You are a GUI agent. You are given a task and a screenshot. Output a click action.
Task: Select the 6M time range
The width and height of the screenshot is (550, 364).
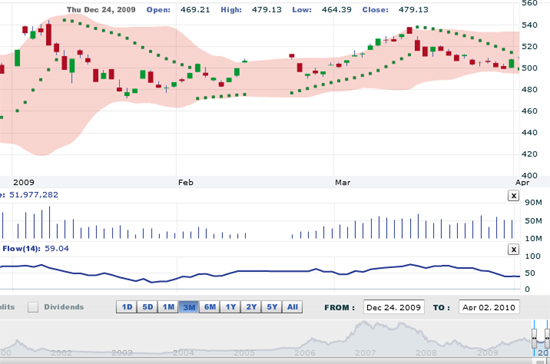point(210,307)
